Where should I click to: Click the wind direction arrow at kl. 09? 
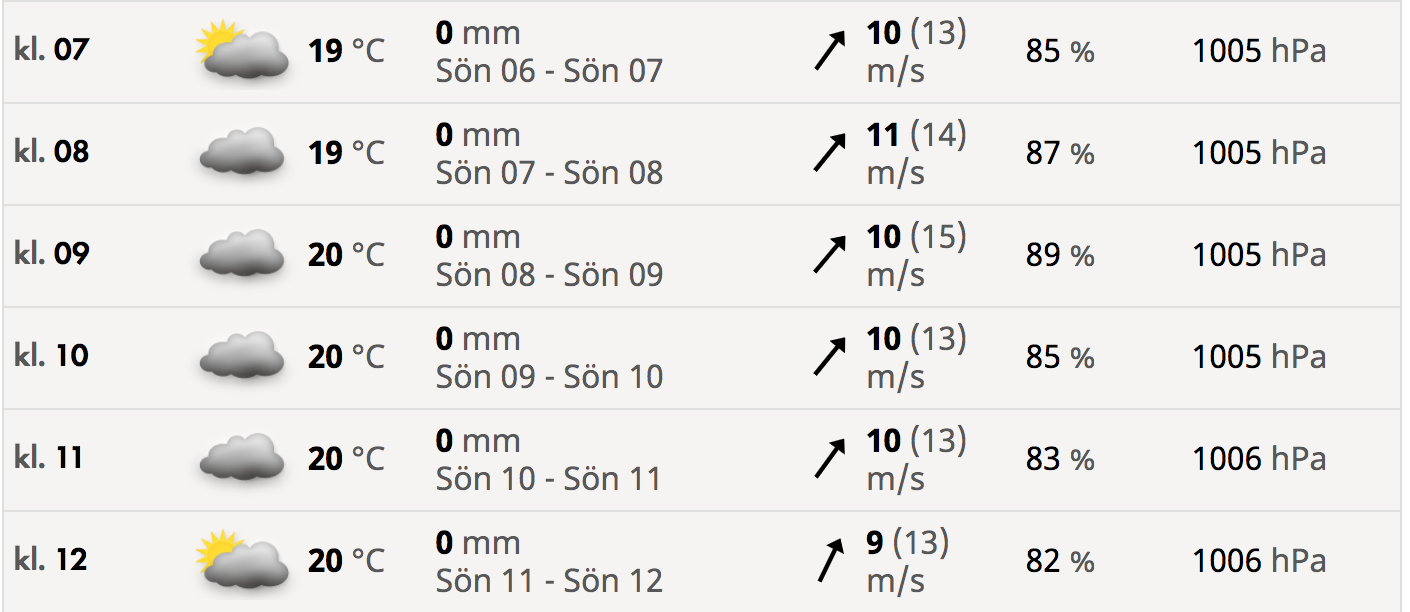(829, 256)
